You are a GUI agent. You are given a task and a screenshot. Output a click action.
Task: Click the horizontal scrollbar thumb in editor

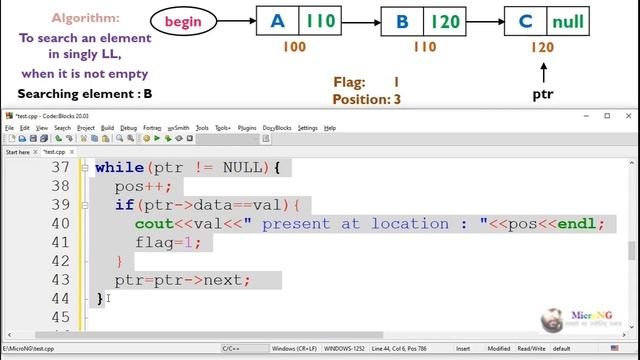pyautogui.click(x=209, y=335)
